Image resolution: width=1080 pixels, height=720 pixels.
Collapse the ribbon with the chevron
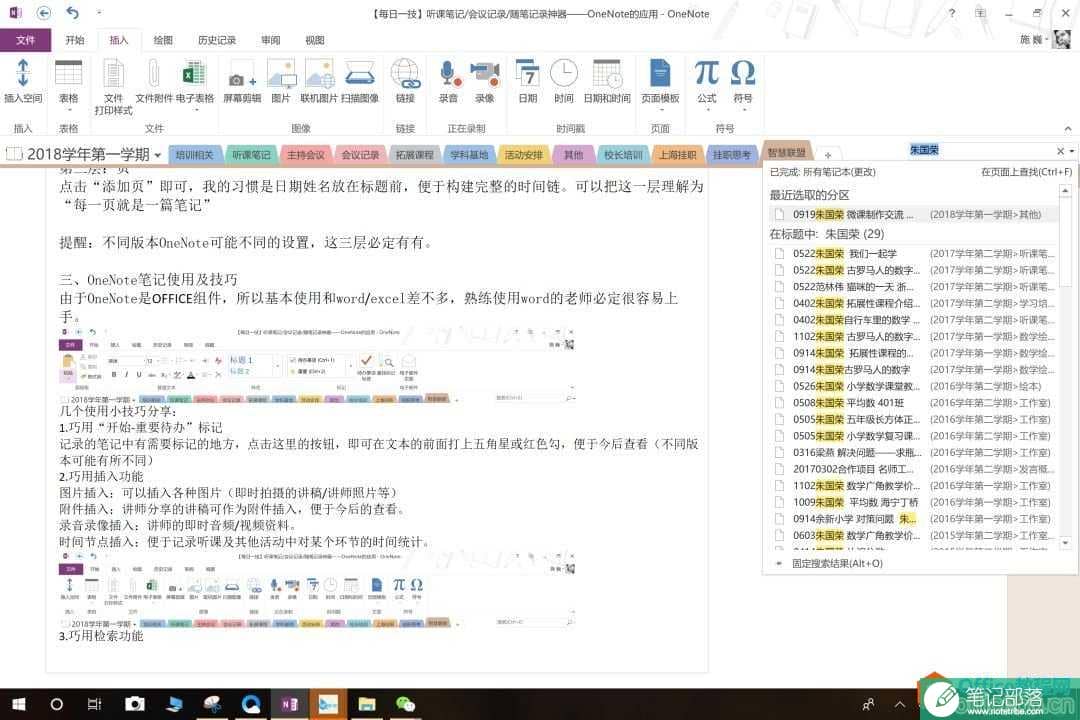pyautogui.click(x=1068, y=129)
